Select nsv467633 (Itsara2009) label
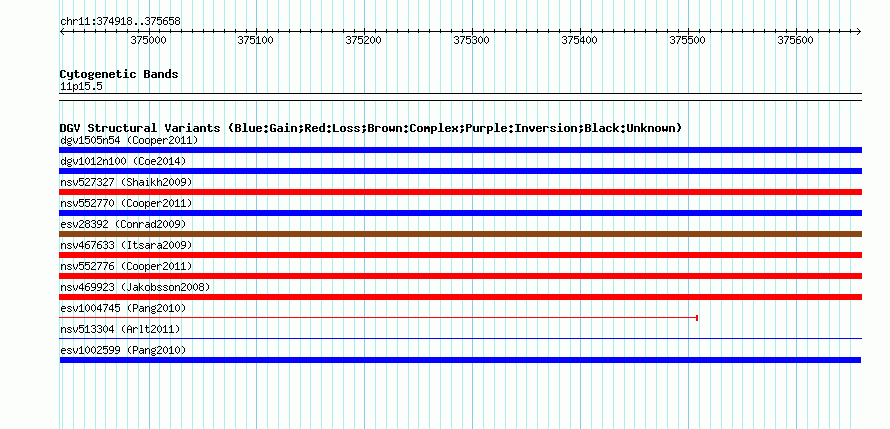This screenshot has width=890, height=429. (x=126, y=245)
